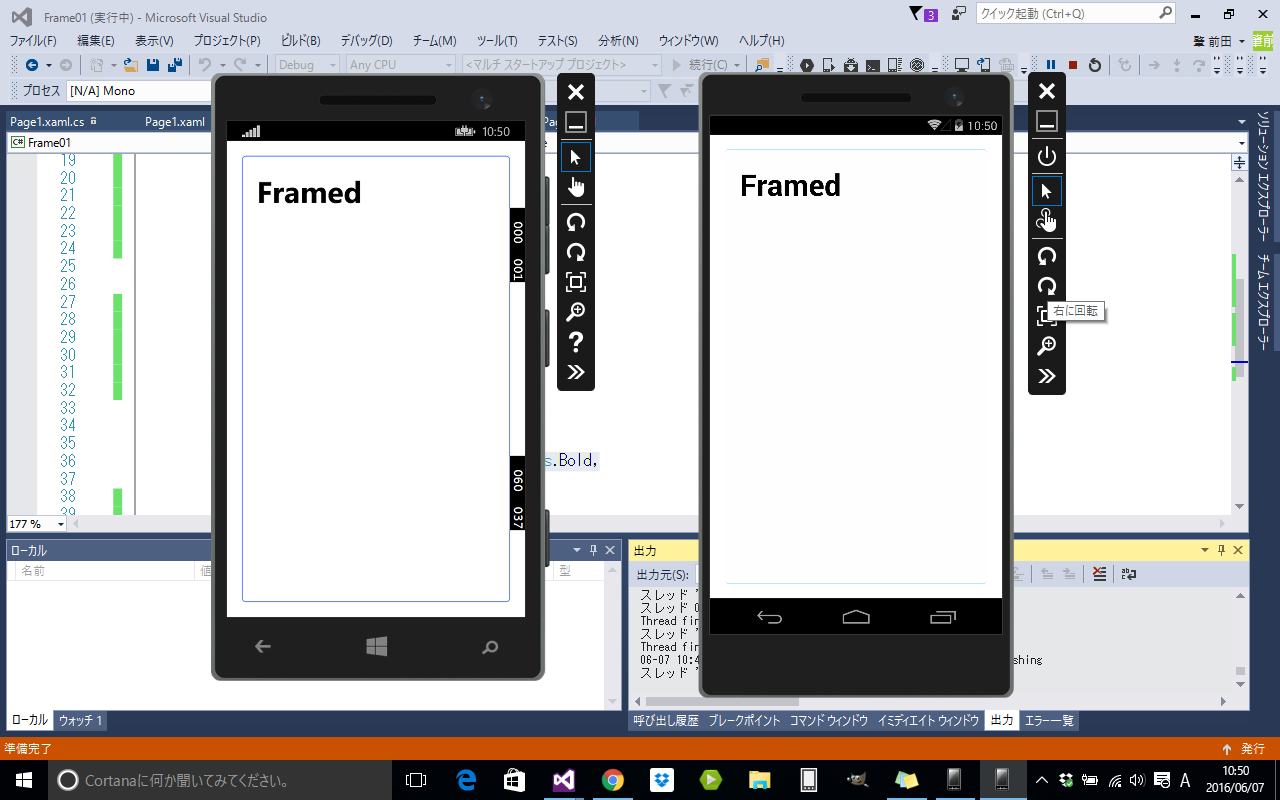This screenshot has height=800, width=1280.
Task: Toggle auto-hide pin on the ローカル panel
Action: click(x=594, y=549)
